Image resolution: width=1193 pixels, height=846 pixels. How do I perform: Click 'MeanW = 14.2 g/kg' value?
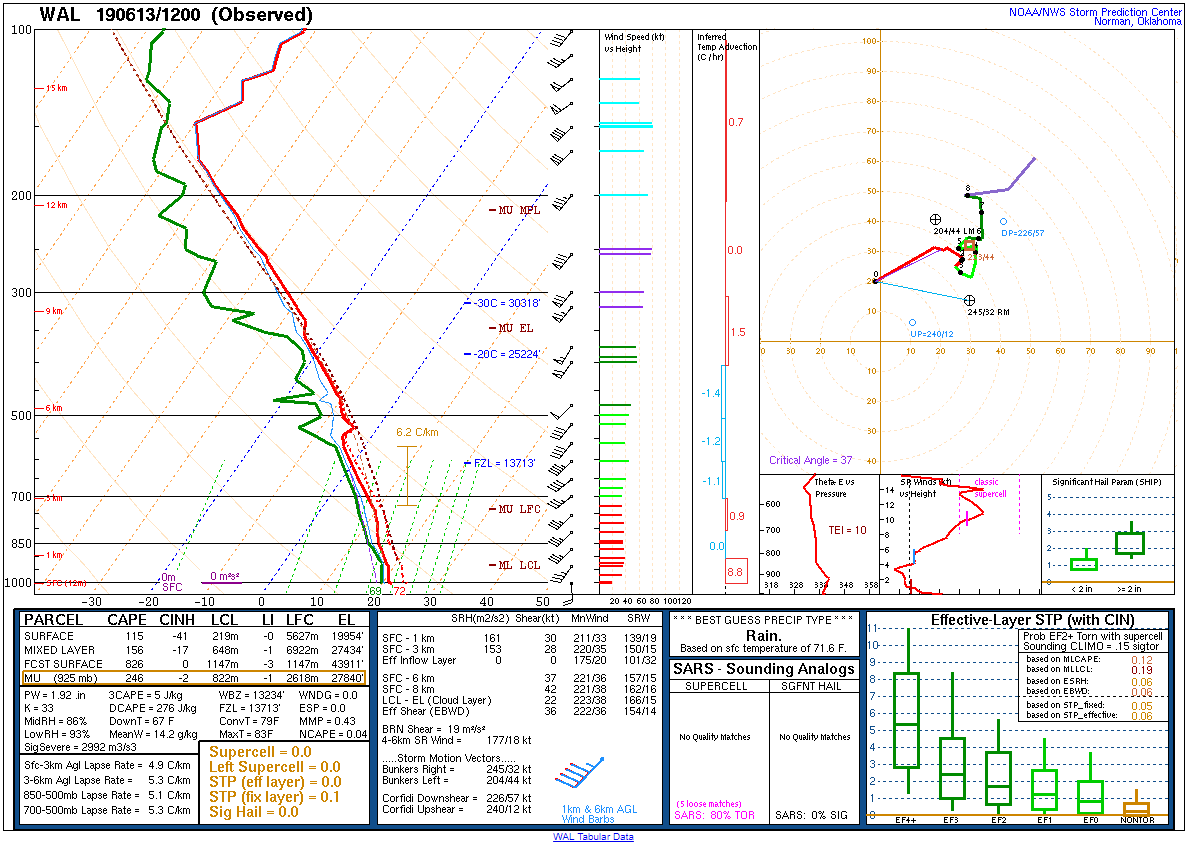[x=153, y=734]
